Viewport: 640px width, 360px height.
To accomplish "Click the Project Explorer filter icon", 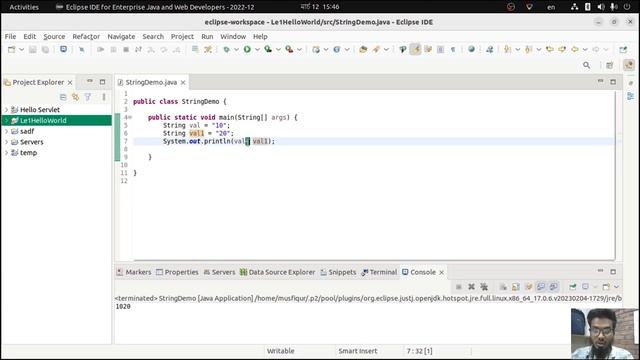I will coord(88,97).
